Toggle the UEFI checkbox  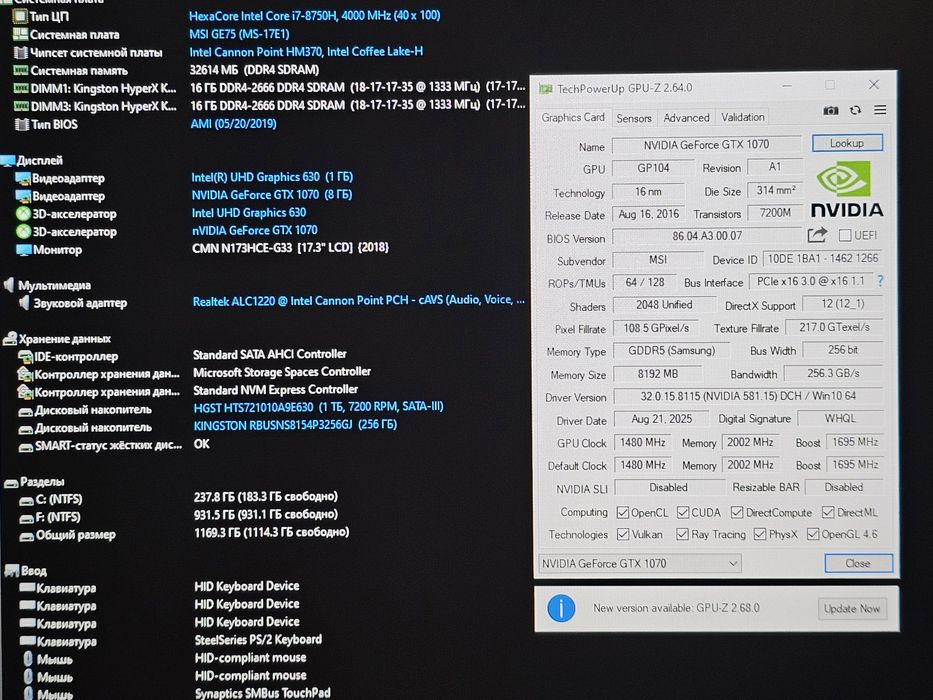click(845, 235)
